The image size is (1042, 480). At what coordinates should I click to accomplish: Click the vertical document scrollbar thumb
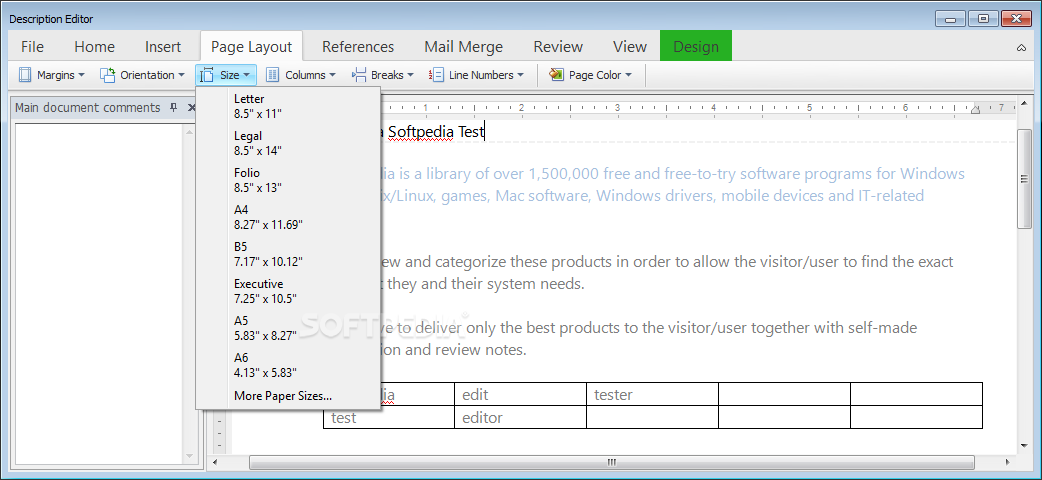coord(1025,180)
